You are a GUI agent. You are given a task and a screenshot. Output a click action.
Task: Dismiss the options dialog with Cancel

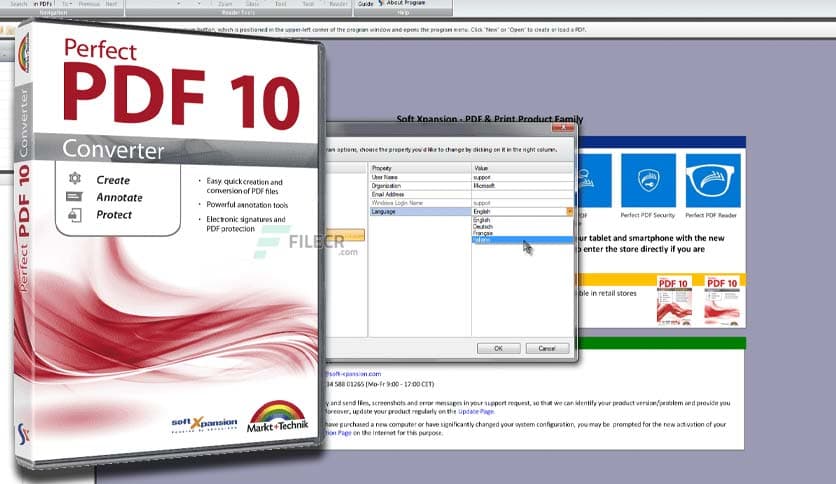click(x=547, y=348)
